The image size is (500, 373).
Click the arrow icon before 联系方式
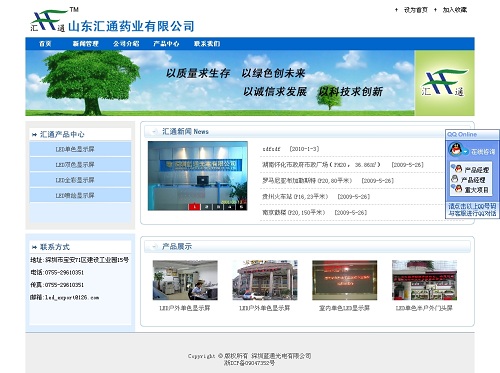pos(34,247)
